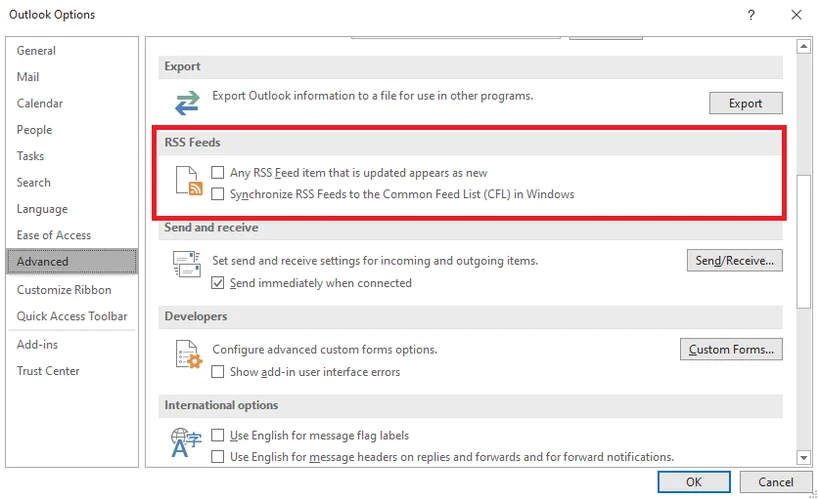Switch to Trust Center settings

(48, 371)
